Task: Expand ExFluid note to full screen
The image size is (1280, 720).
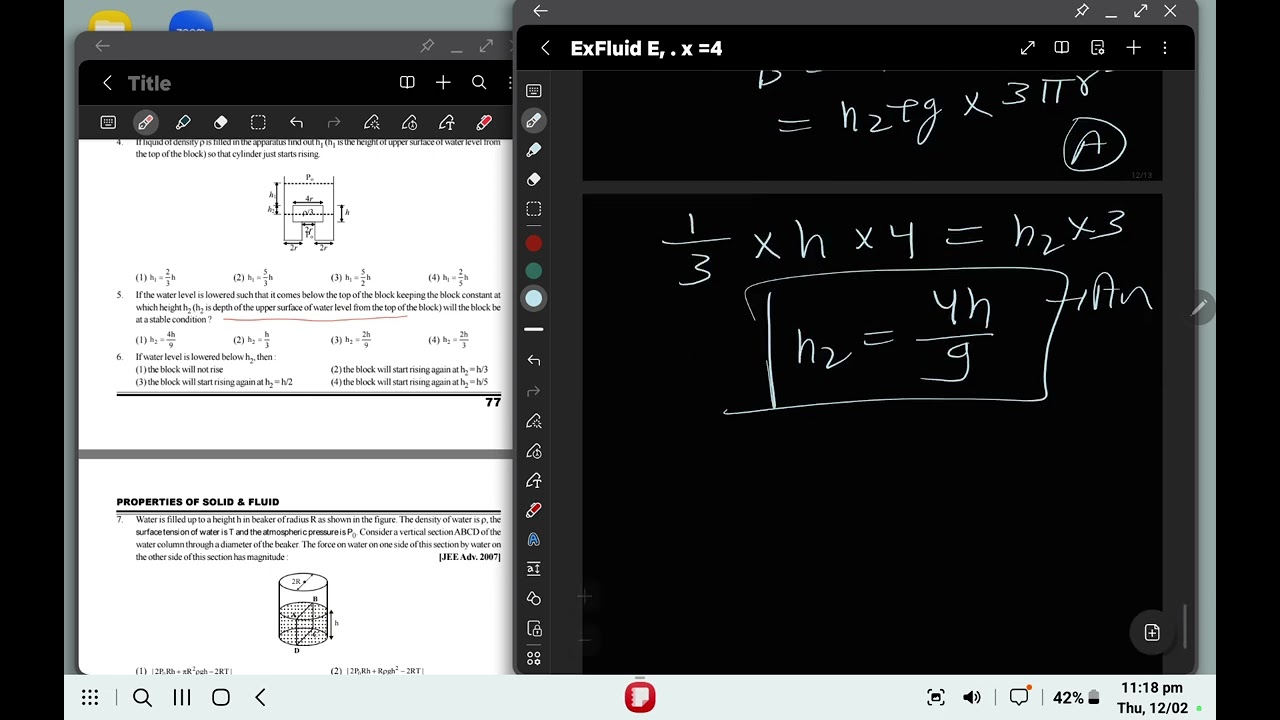Action: click(1028, 48)
